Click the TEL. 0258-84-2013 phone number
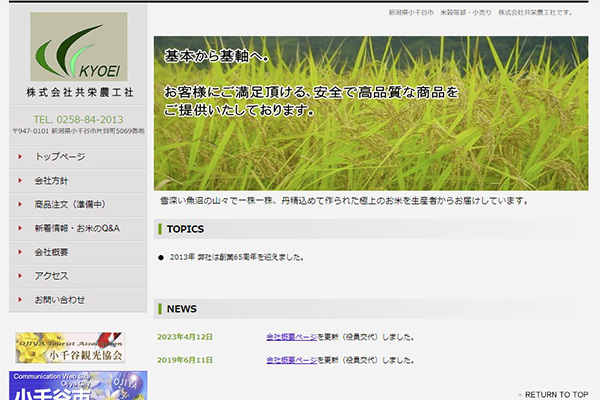Viewport: 600px width, 400px height. coord(78,119)
